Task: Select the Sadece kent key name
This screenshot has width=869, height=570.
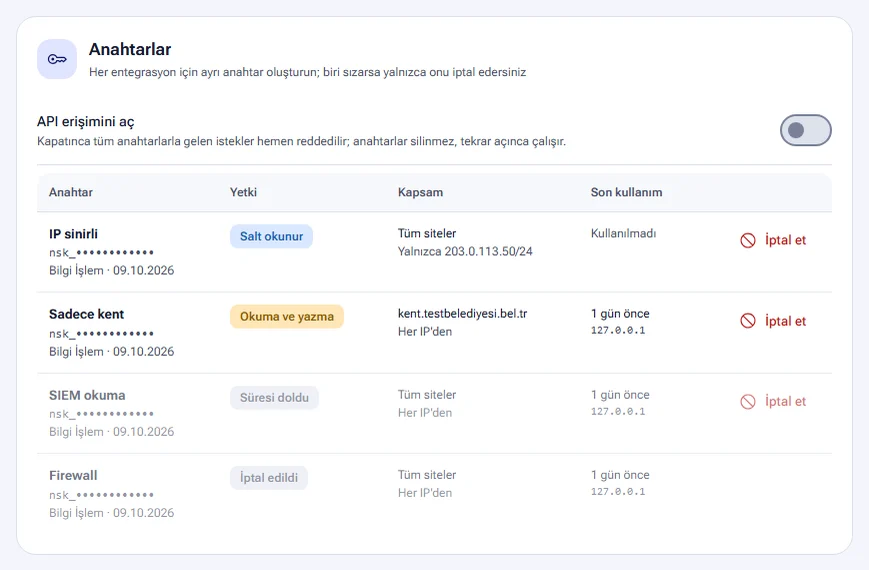Action: click(86, 314)
